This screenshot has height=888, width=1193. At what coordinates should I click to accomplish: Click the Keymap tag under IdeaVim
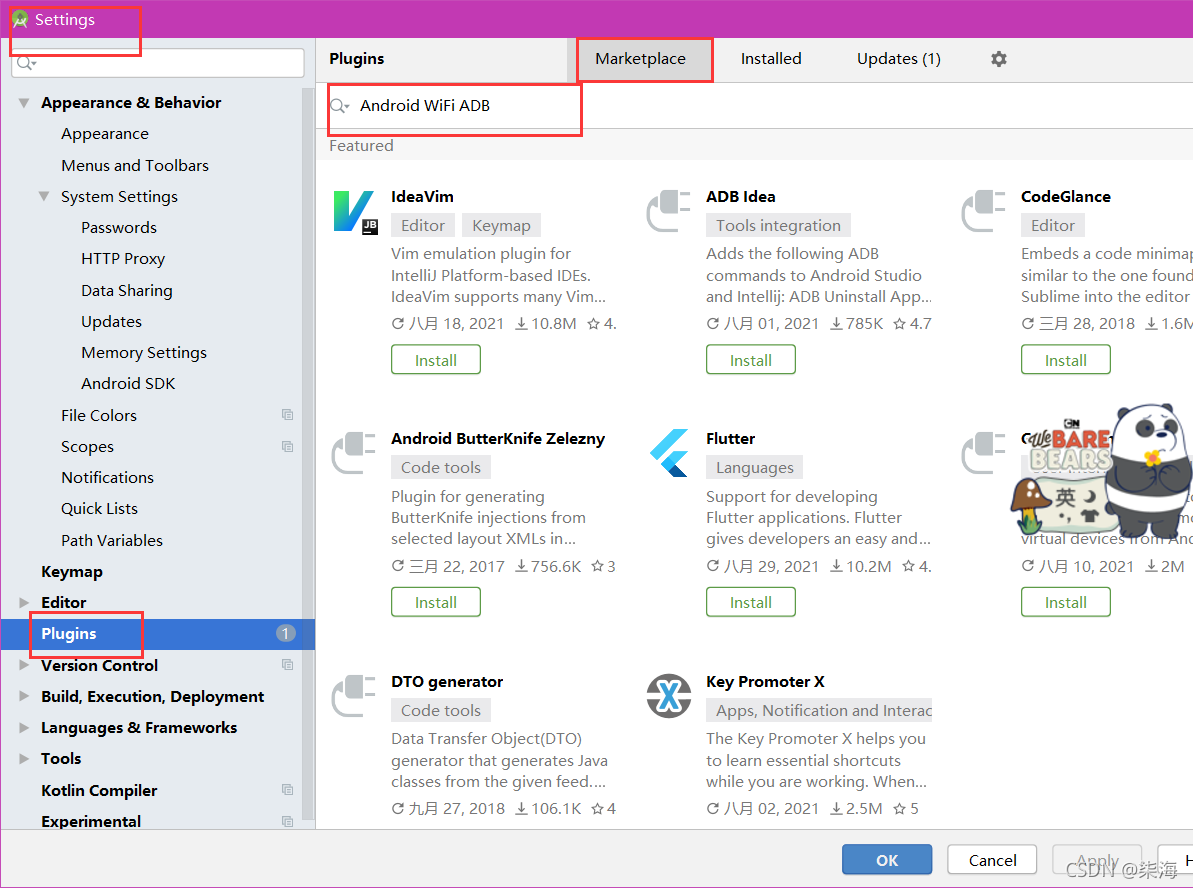[501, 225]
